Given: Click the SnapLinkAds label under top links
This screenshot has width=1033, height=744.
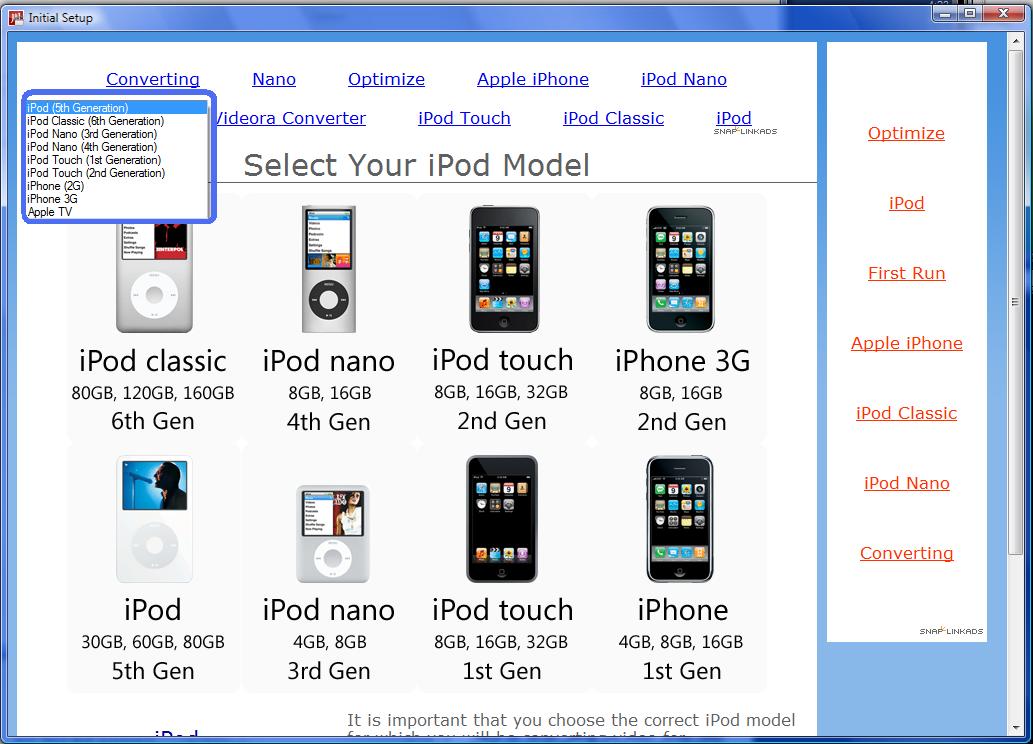Looking at the screenshot, I should pyautogui.click(x=745, y=131).
